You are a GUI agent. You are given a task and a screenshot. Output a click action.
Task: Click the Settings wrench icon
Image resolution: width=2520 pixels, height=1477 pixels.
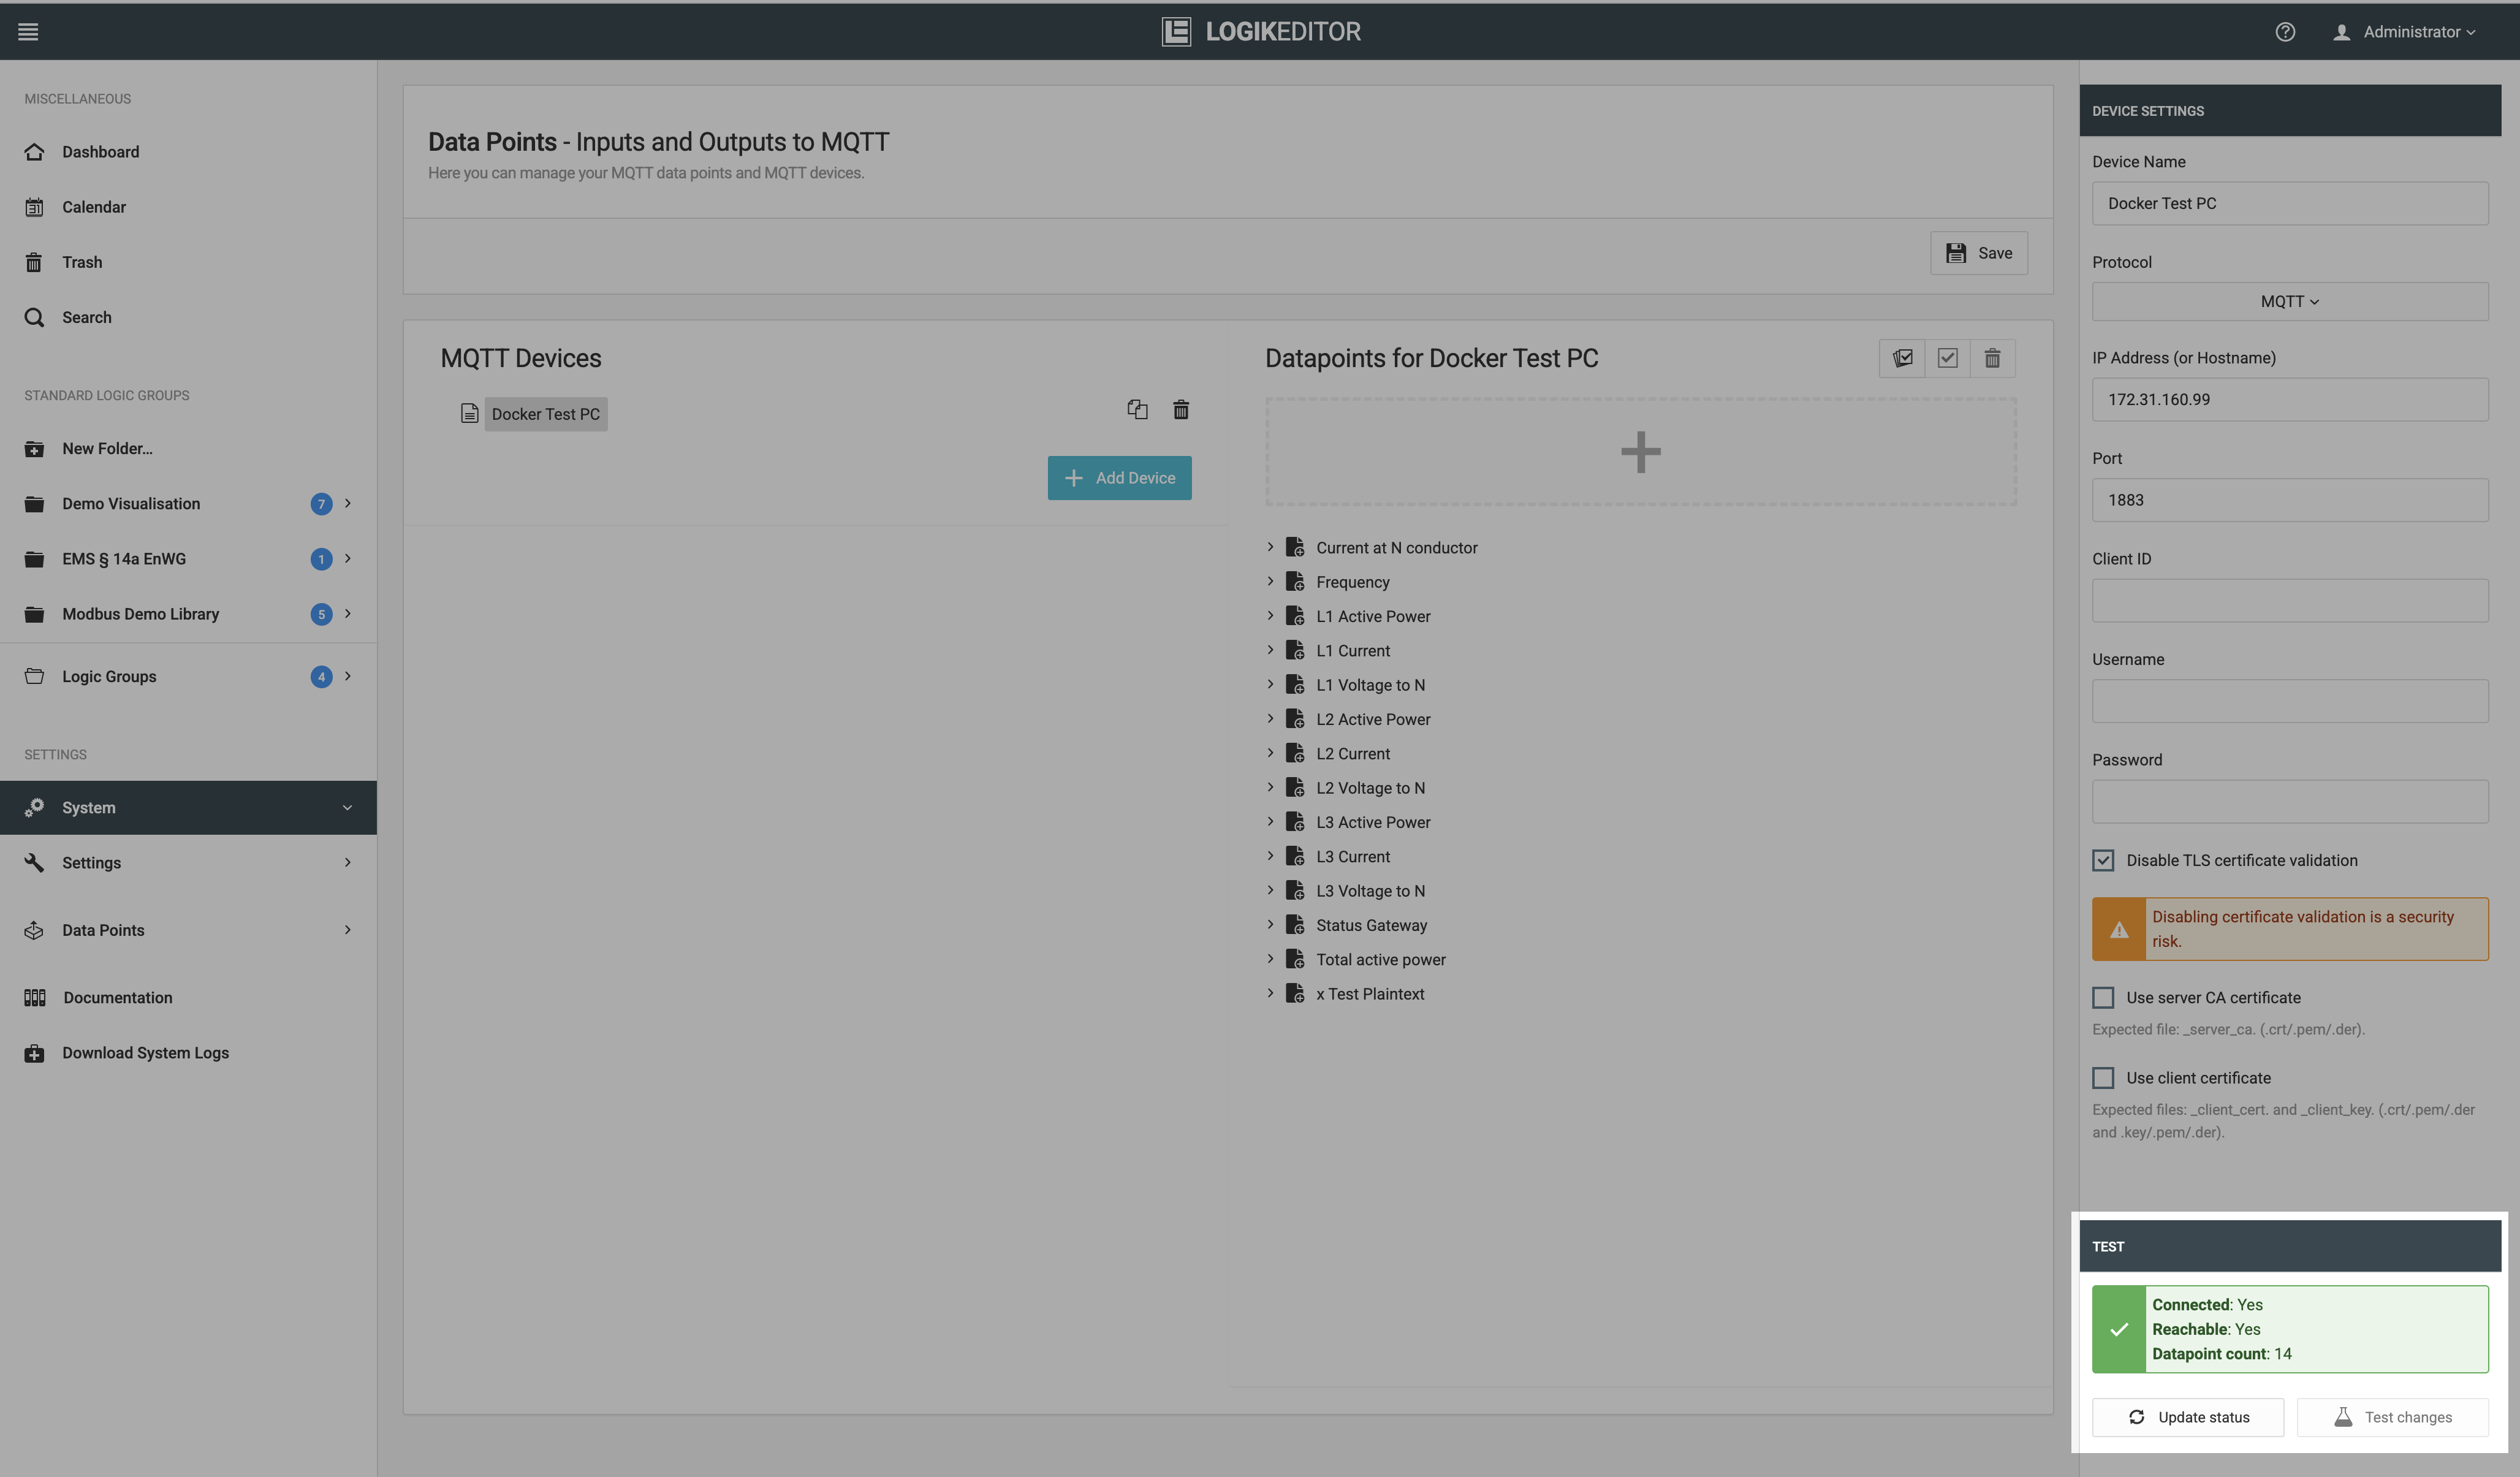pos(34,862)
